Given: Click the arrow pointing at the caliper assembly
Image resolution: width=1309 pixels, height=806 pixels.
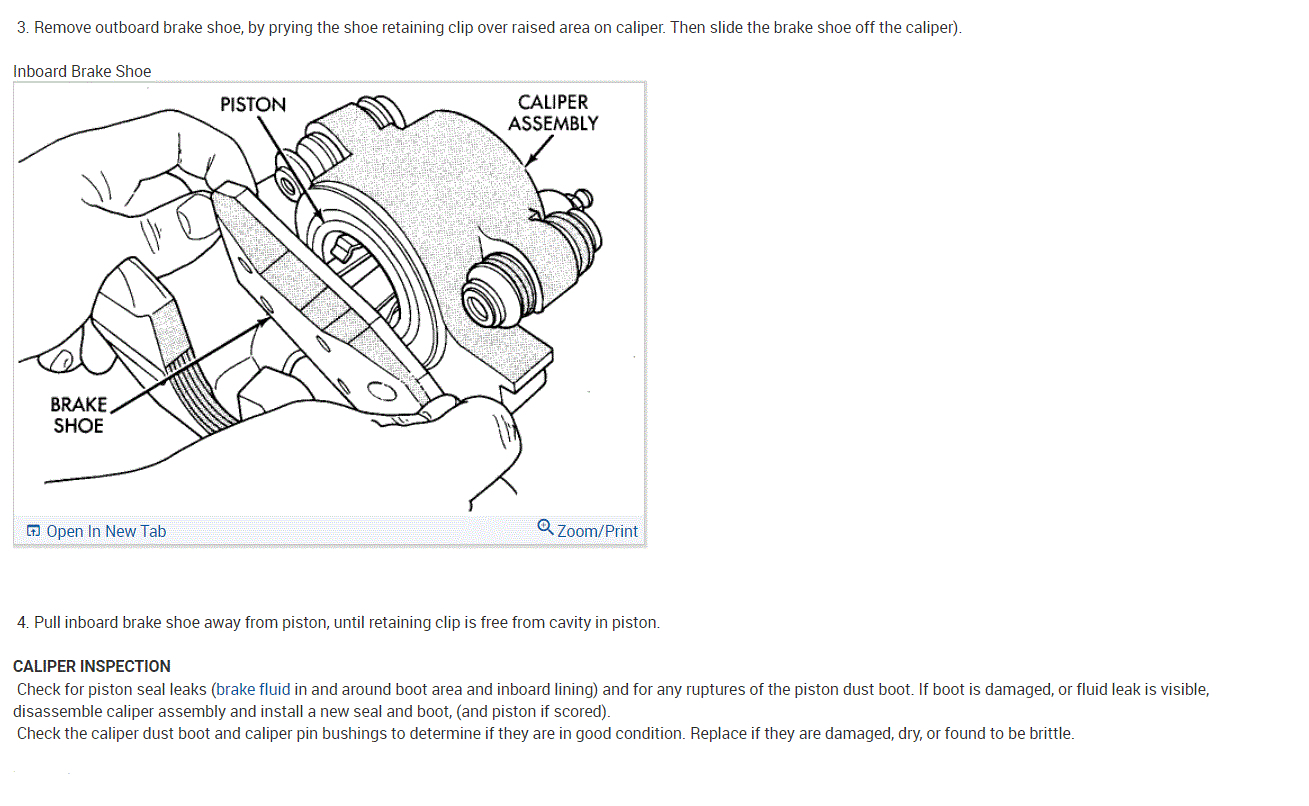Looking at the screenshot, I should (540, 149).
